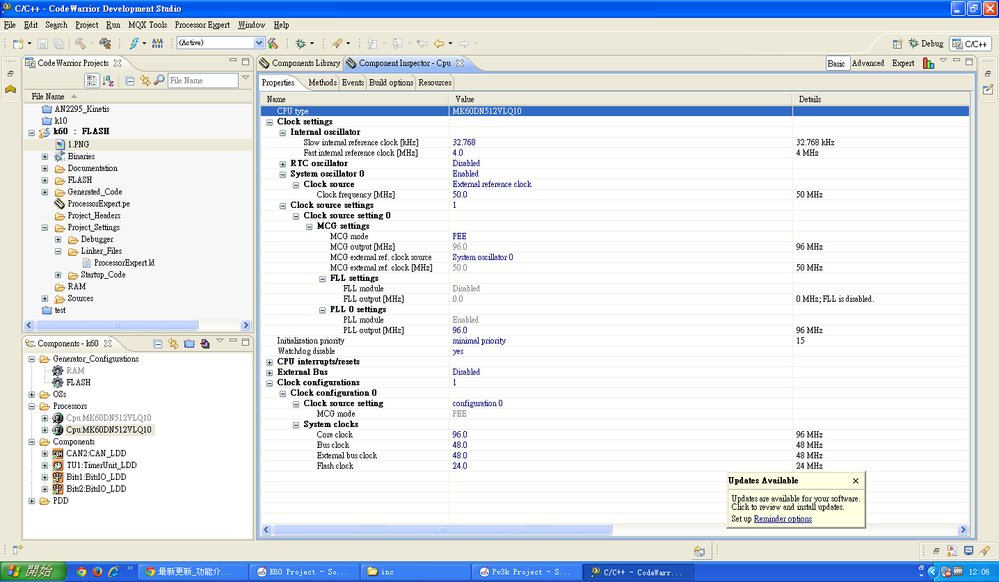Expand the RTC oscillator group

[283, 164]
